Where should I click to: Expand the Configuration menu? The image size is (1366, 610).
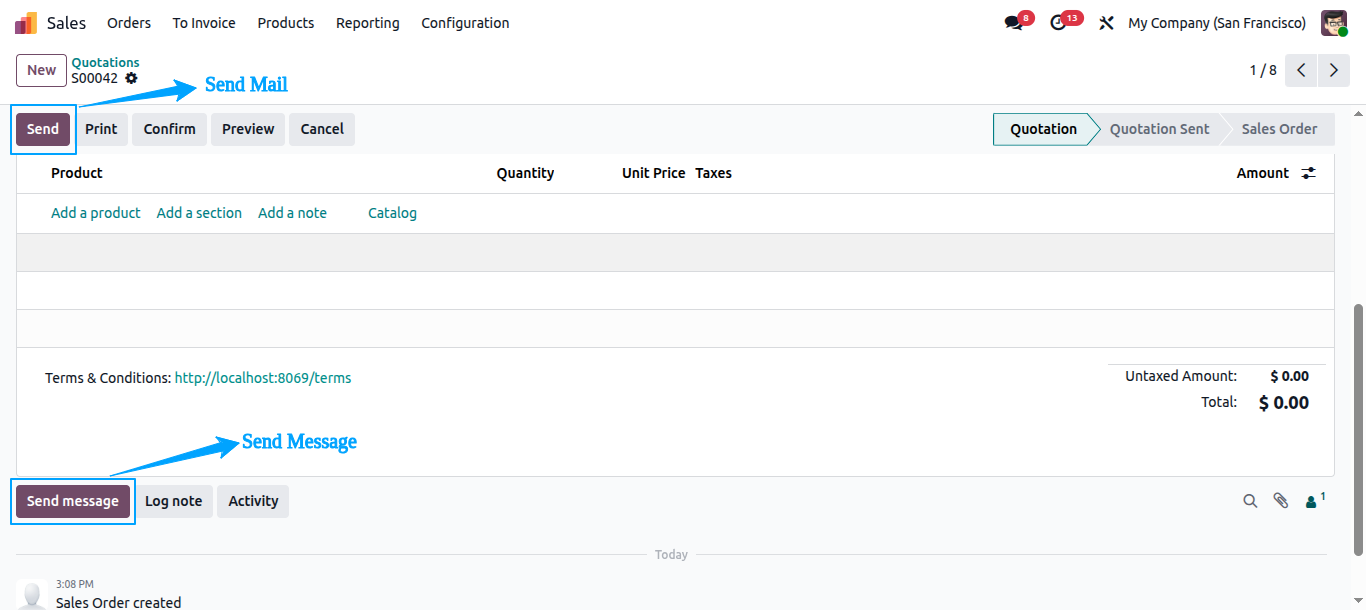465,23
